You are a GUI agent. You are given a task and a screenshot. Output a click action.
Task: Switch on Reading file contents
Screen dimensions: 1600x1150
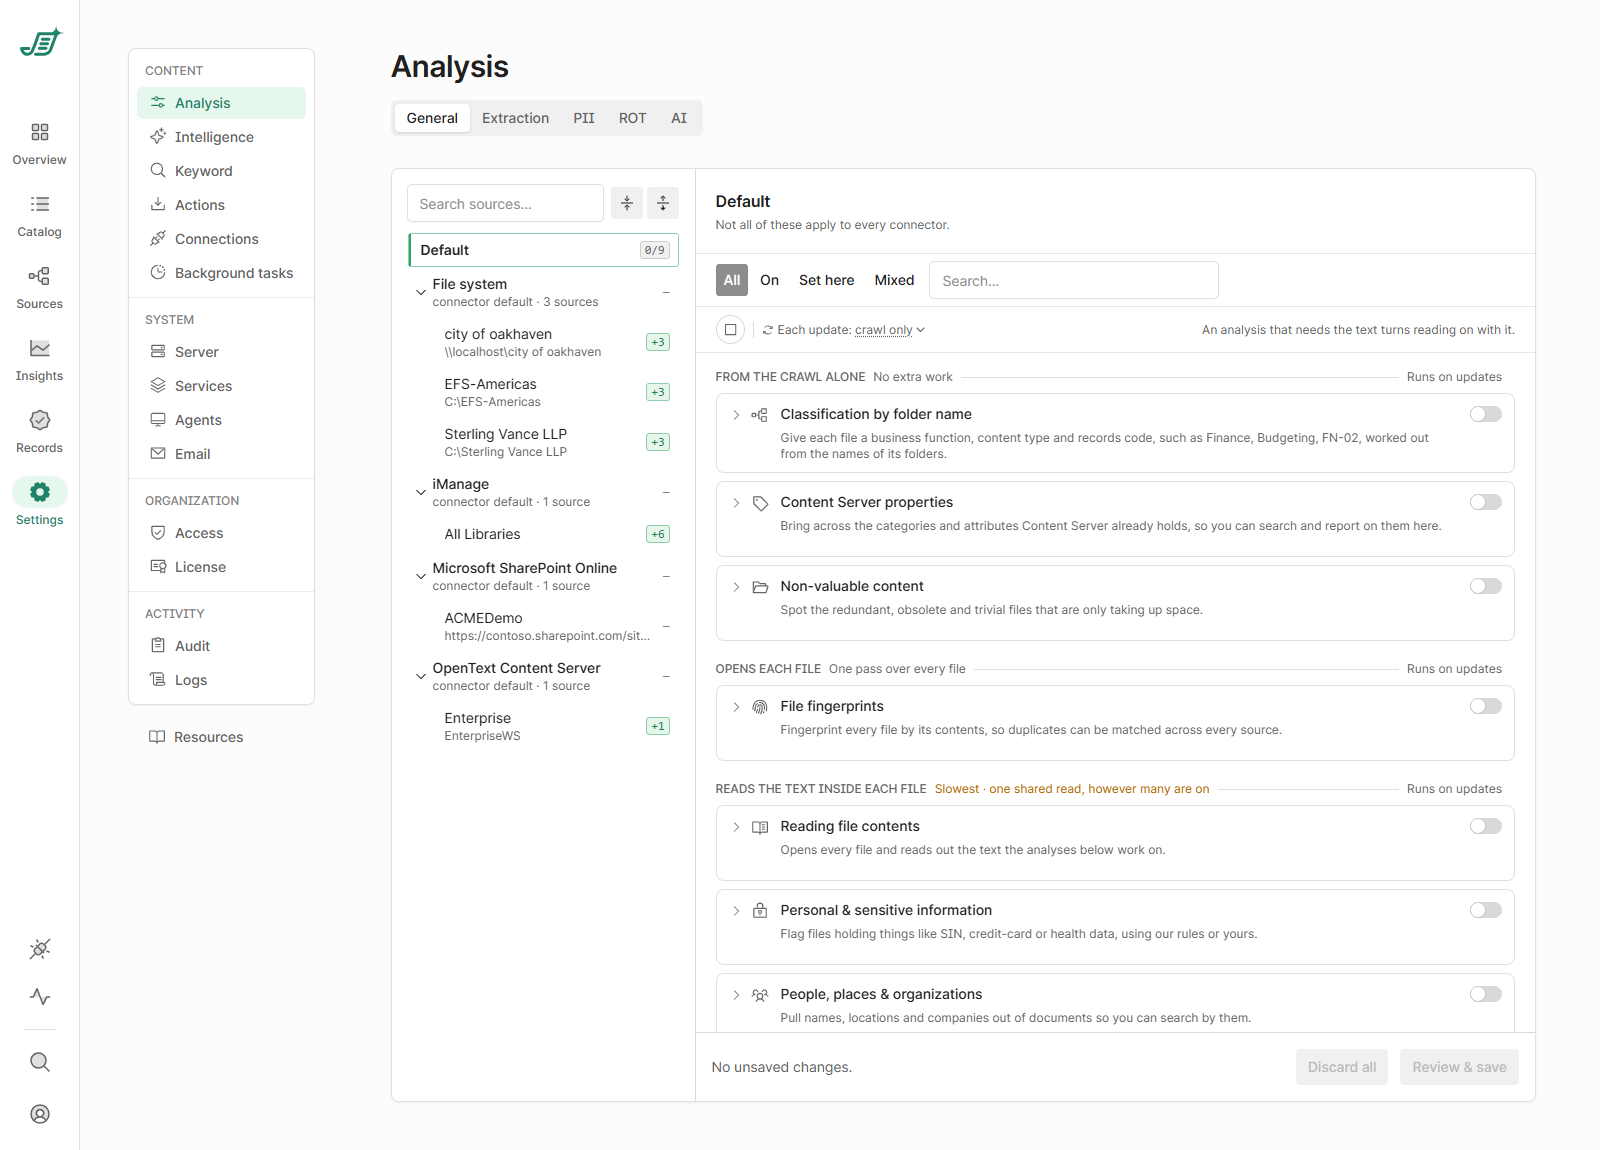pyautogui.click(x=1486, y=826)
